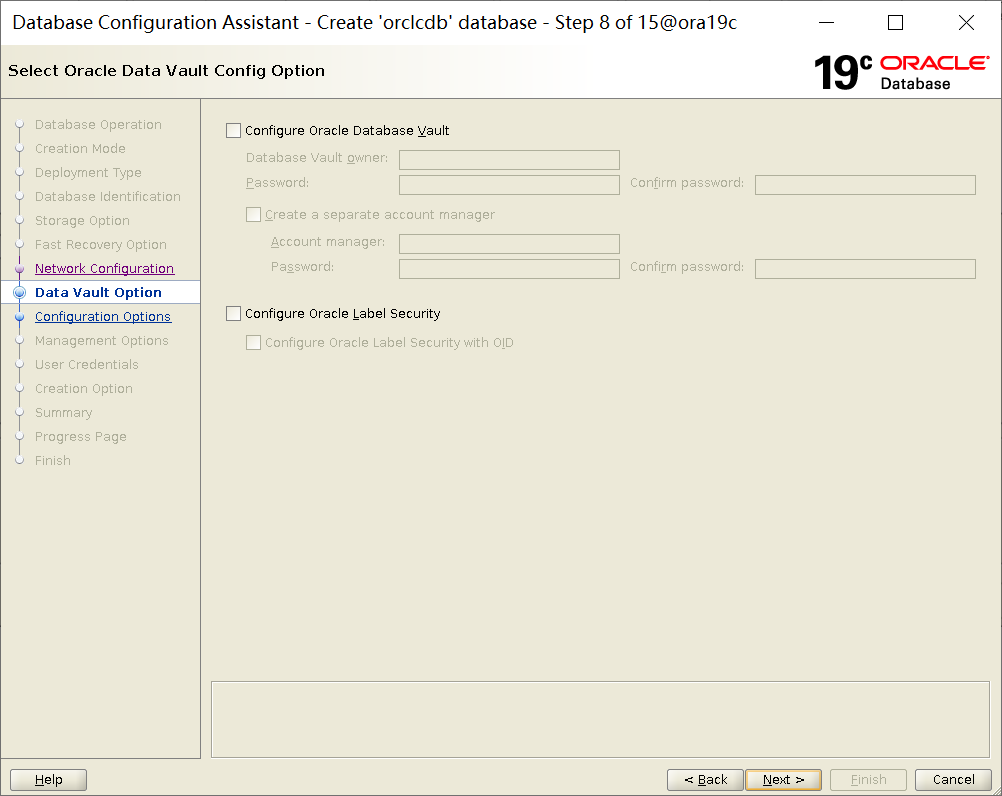Viewport: 1002px width, 796px height.
Task: Click the Configuration Options step bullet
Action: point(20,316)
